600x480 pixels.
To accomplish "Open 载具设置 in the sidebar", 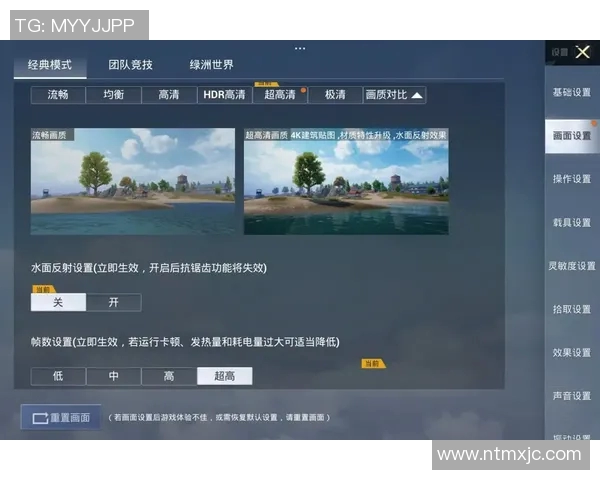I will (x=572, y=222).
